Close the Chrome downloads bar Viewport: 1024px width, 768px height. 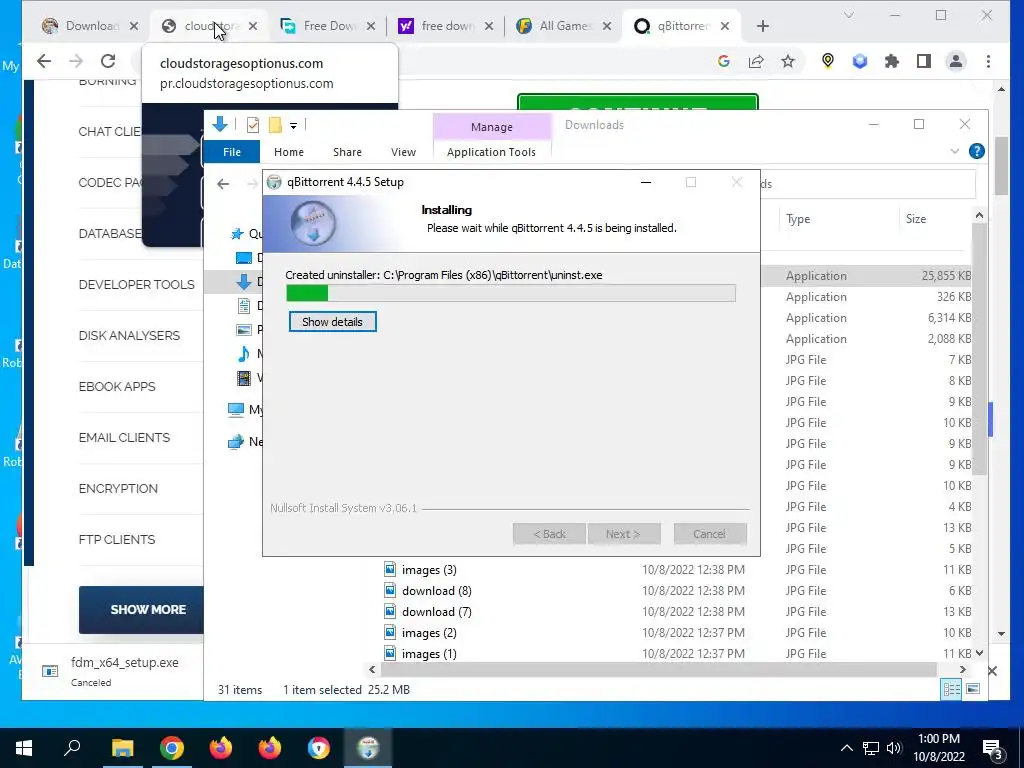[992, 671]
